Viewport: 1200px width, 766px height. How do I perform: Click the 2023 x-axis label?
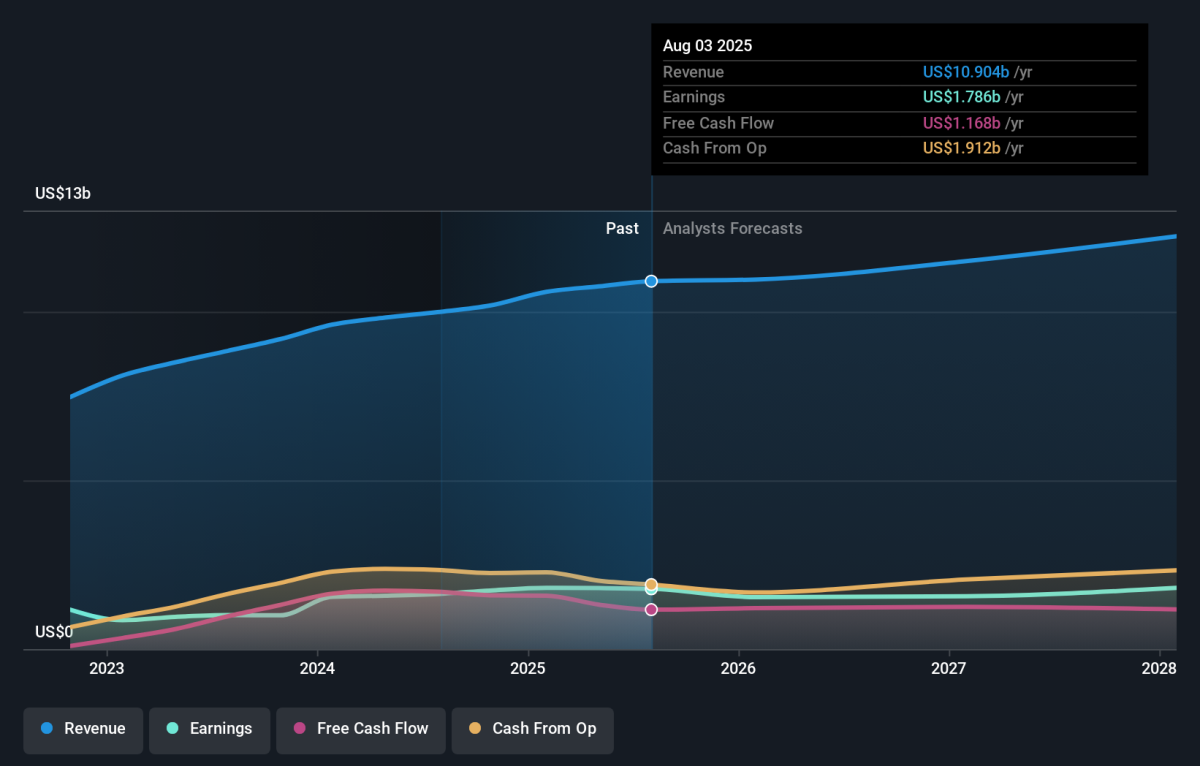(107, 668)
